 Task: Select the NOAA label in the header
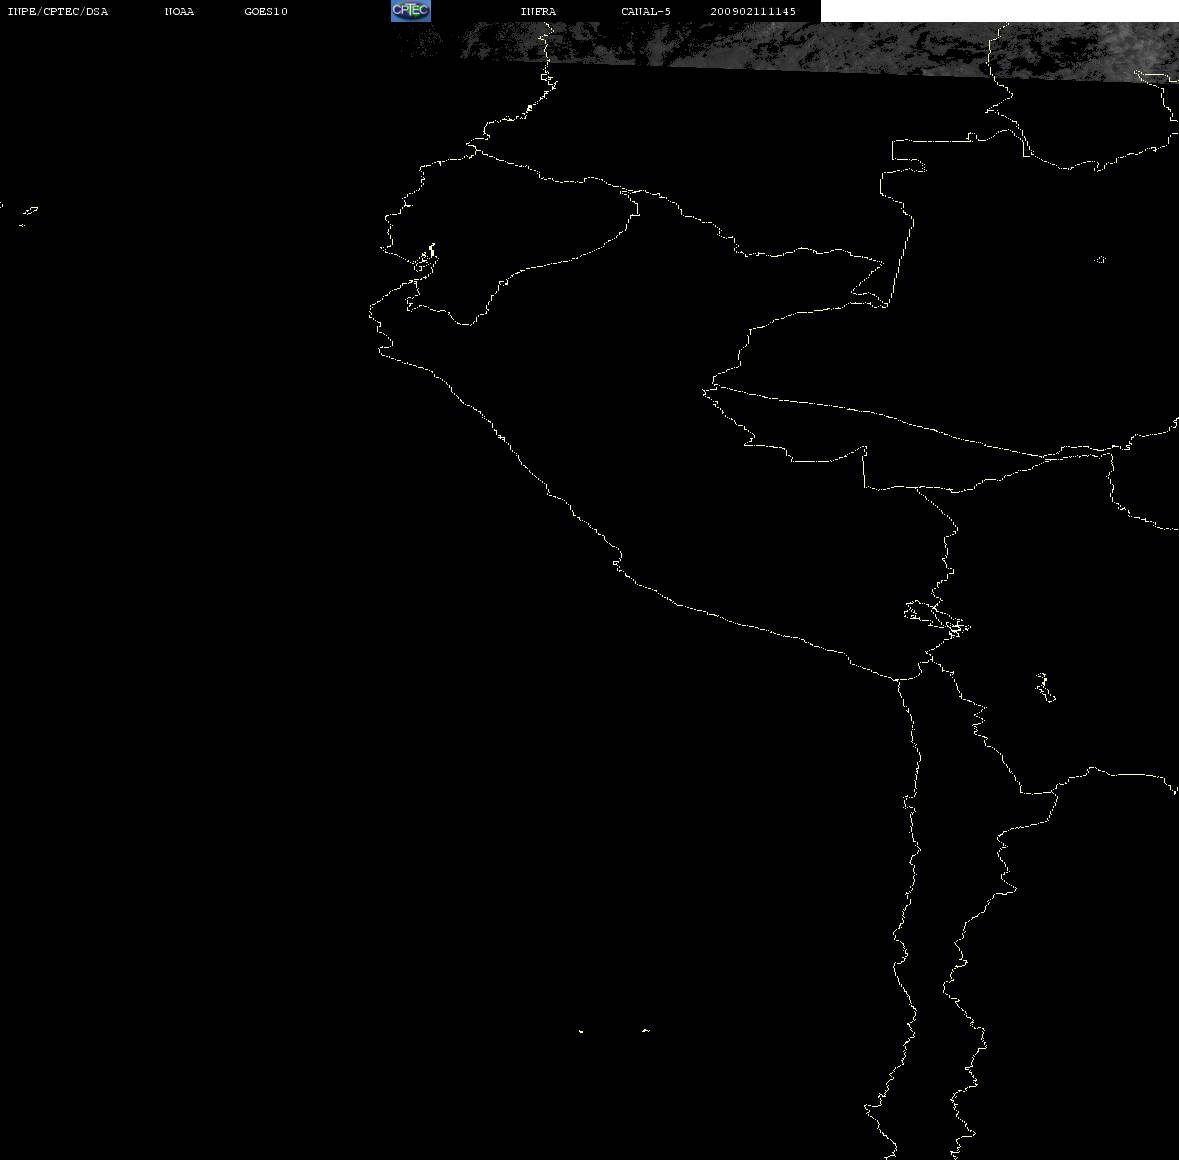coord(179,11)
